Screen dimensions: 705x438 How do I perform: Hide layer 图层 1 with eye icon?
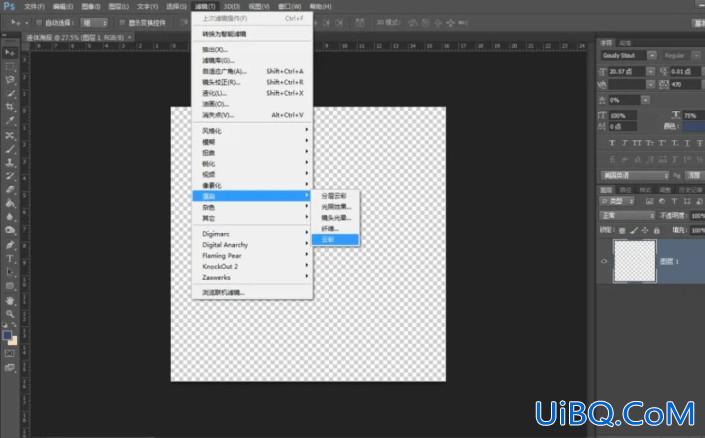point(604,261)
